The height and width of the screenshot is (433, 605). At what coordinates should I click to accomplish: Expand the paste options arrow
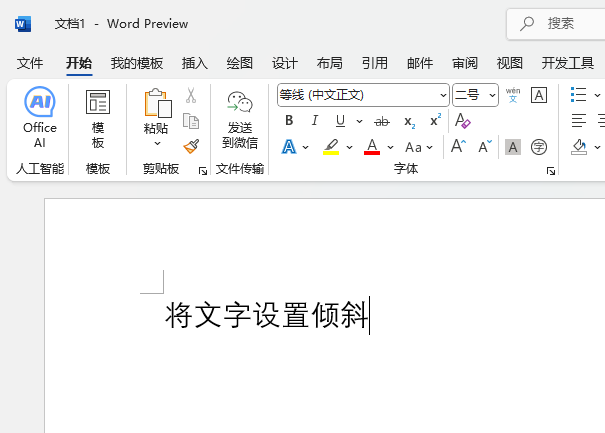[157, 144]
